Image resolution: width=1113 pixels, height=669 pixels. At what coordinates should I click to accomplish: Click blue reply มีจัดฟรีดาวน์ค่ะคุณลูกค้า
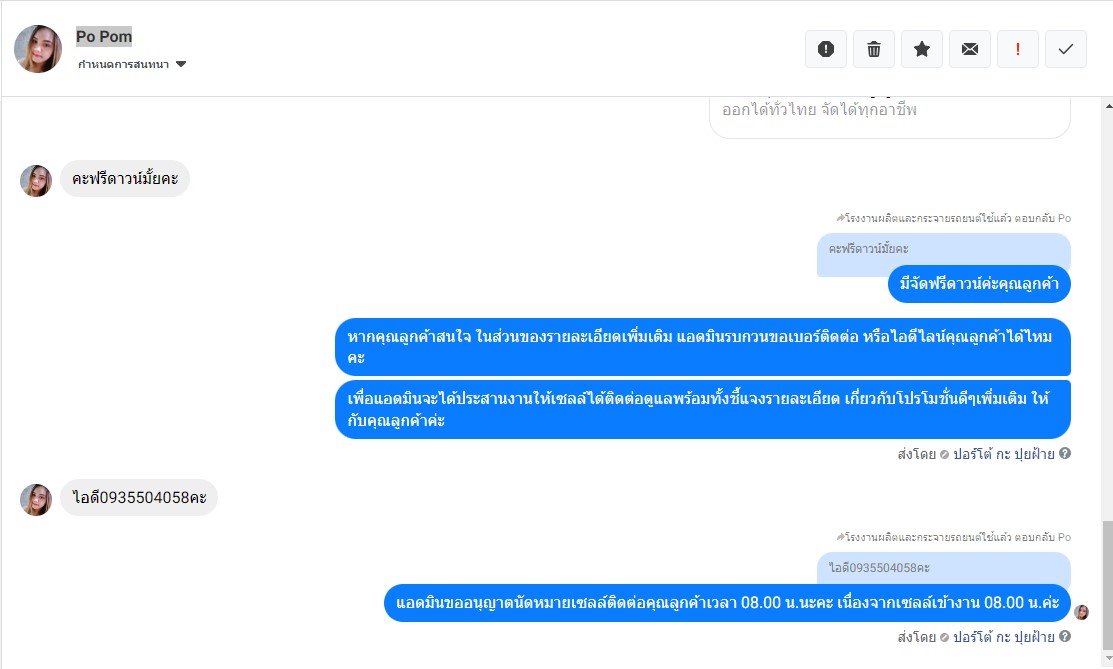(x=979, y=284)
